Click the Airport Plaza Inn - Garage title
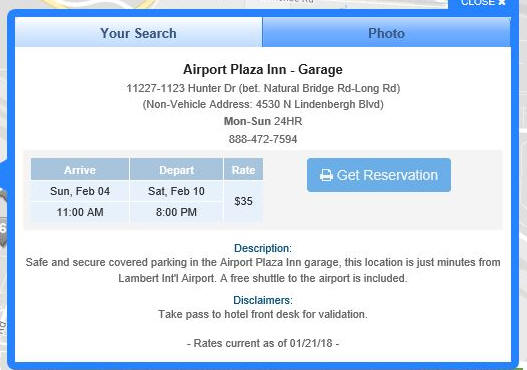Screen dimensions: 527x370 click(x=263, y=70)
